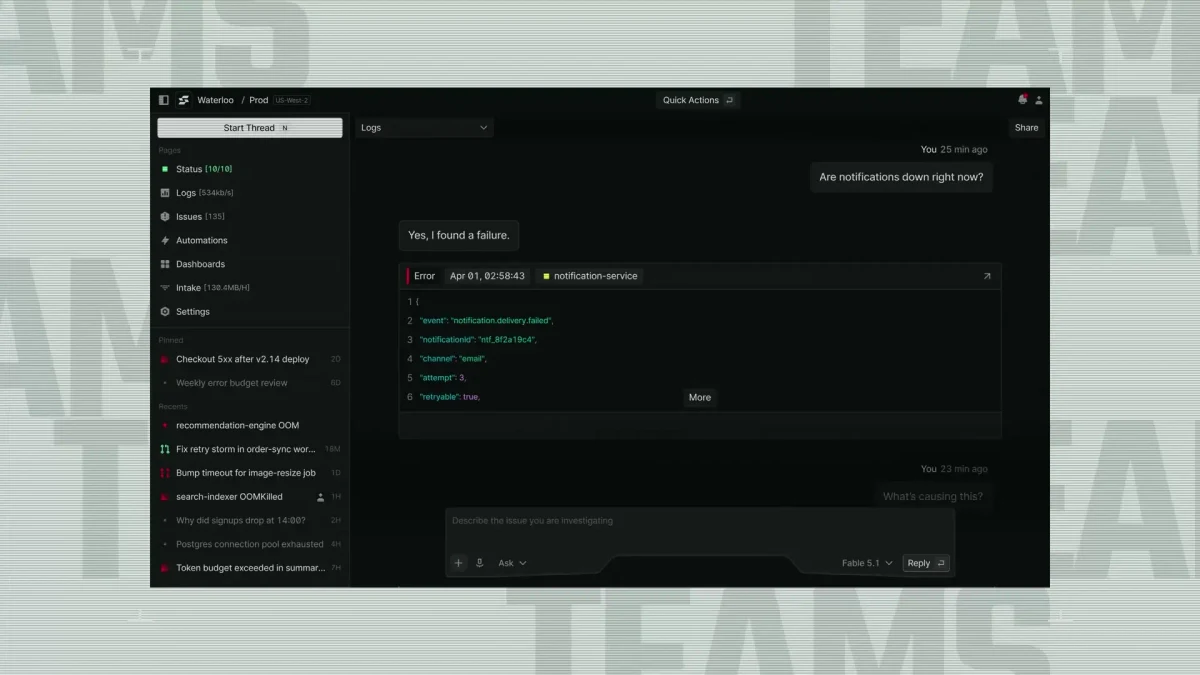1200x675 pixels.
Task: Click the Issues hexagon icon
Action: [165, 217]
